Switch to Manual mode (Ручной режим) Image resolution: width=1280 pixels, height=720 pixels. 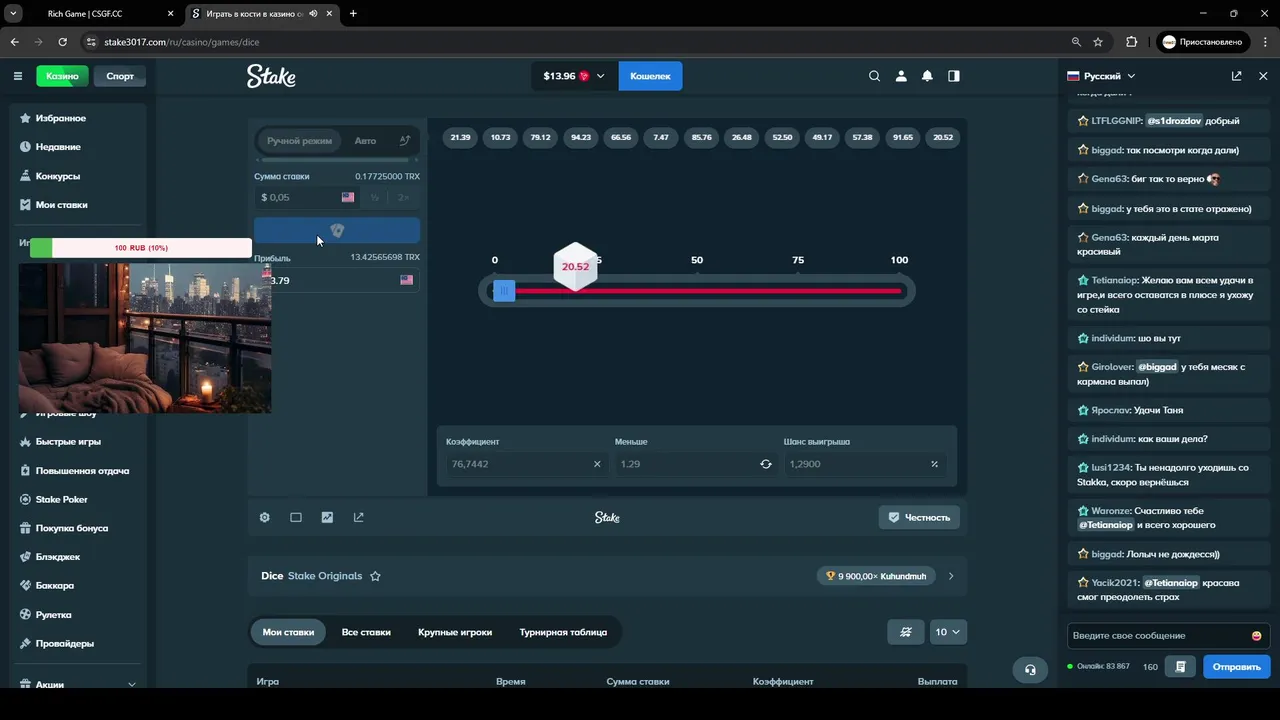299,141
